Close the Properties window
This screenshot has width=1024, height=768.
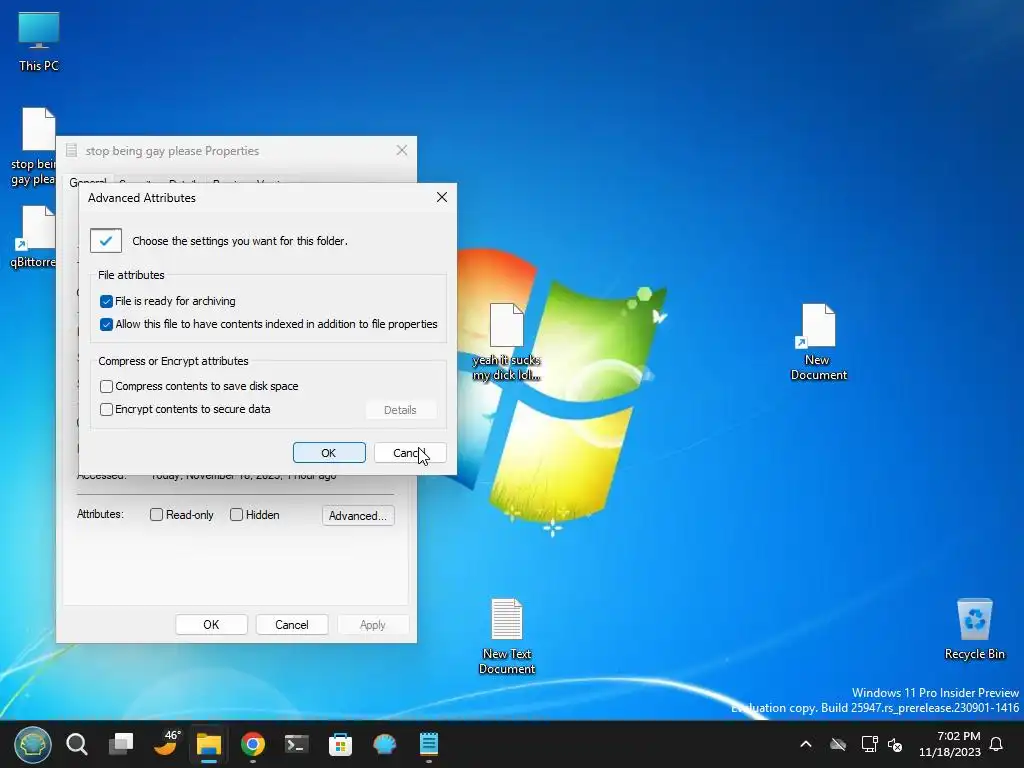coord(402,150)
